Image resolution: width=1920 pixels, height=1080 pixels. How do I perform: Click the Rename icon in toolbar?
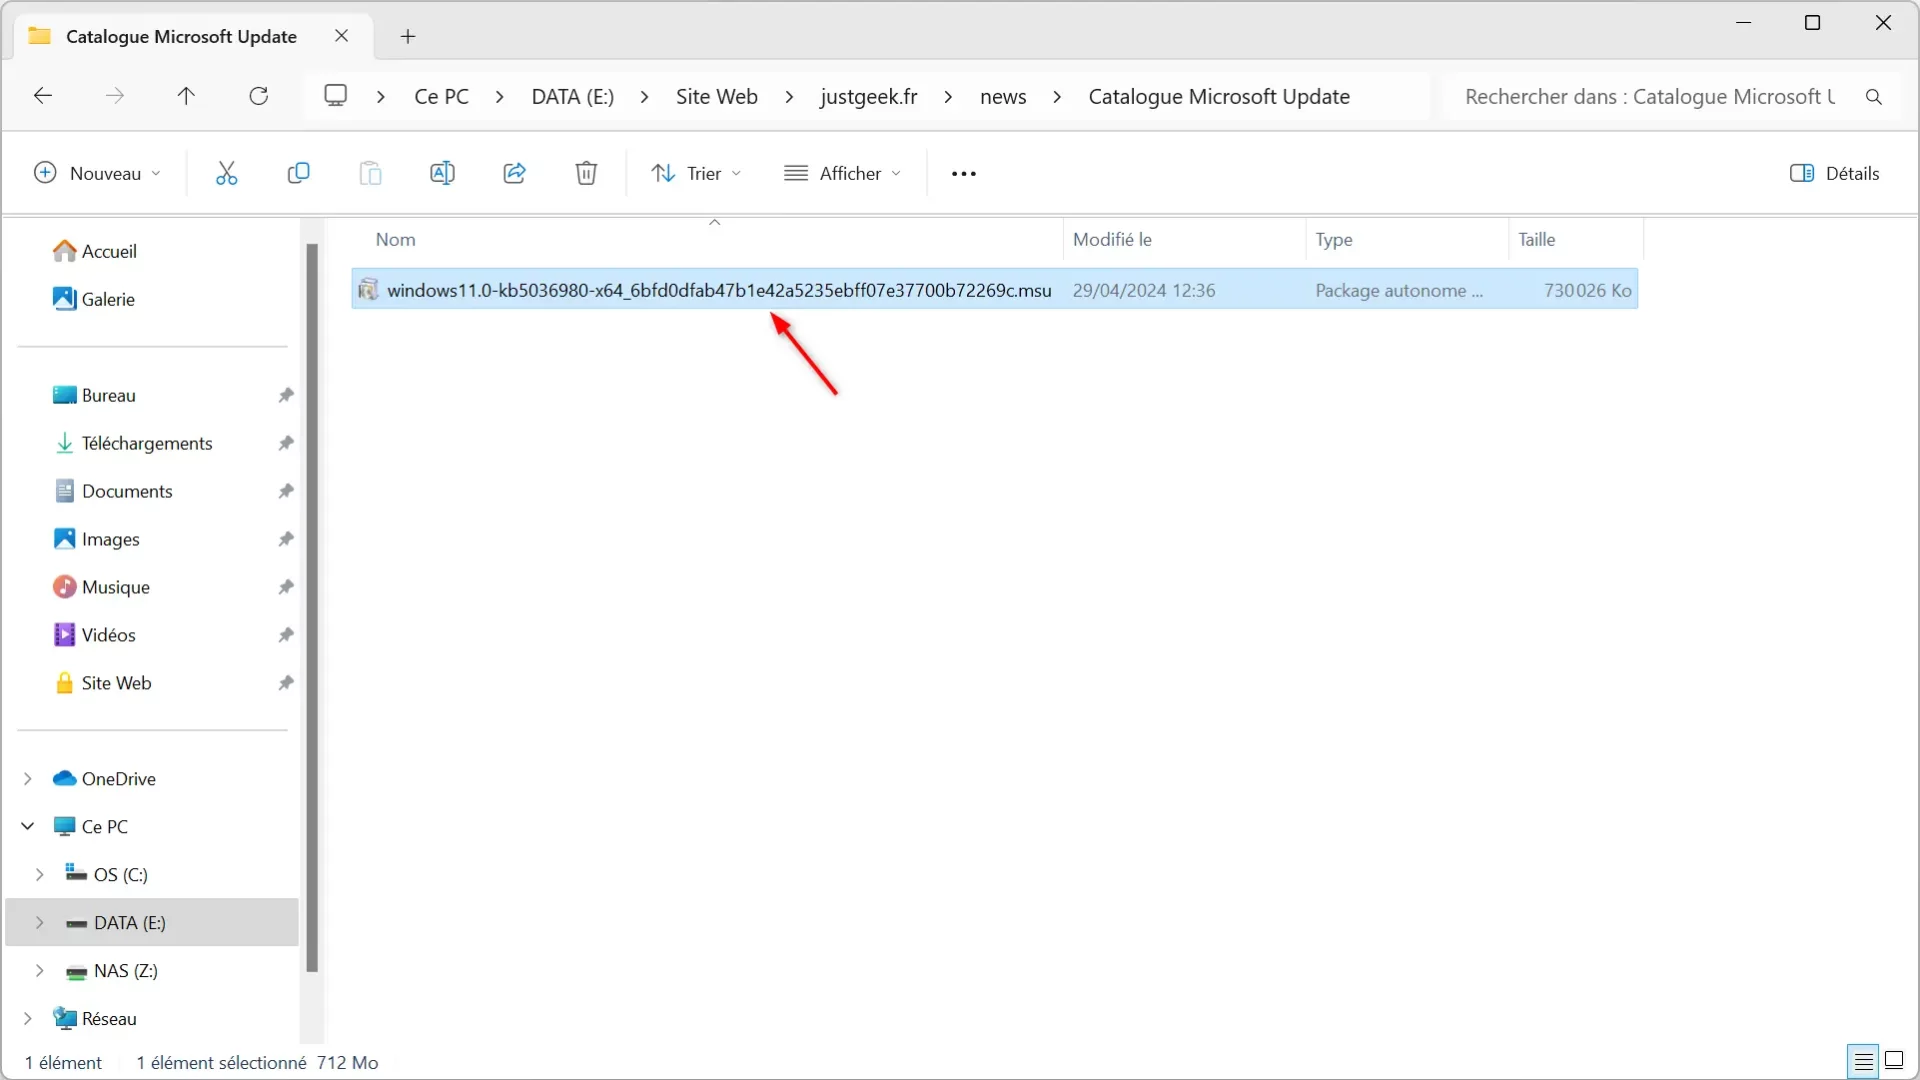click(442, 173)
